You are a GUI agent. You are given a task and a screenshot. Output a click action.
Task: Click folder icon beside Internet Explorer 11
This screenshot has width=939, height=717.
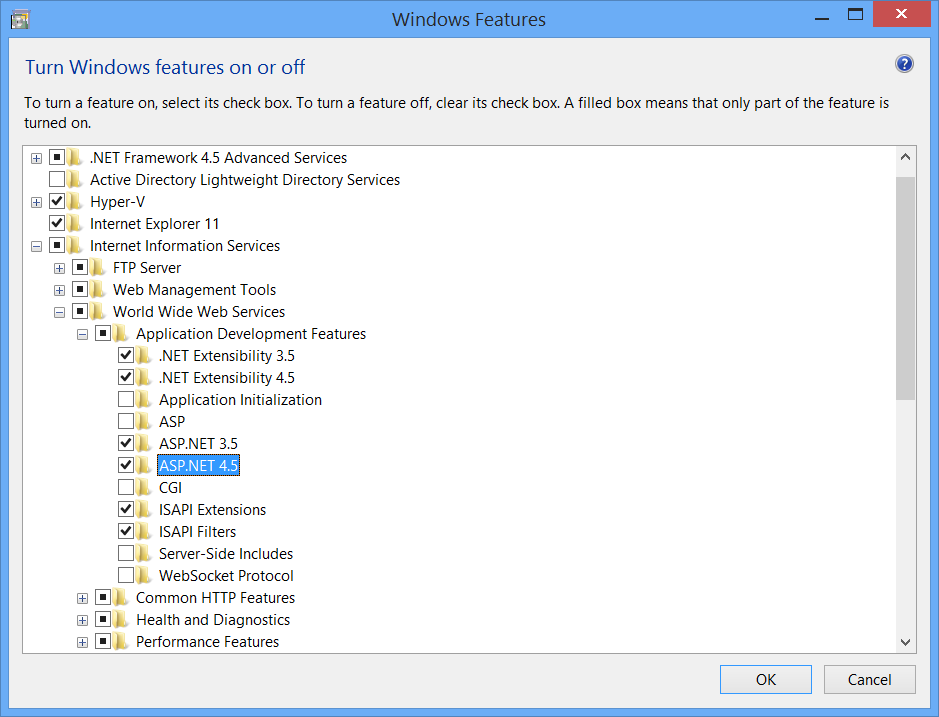[75, 223]
